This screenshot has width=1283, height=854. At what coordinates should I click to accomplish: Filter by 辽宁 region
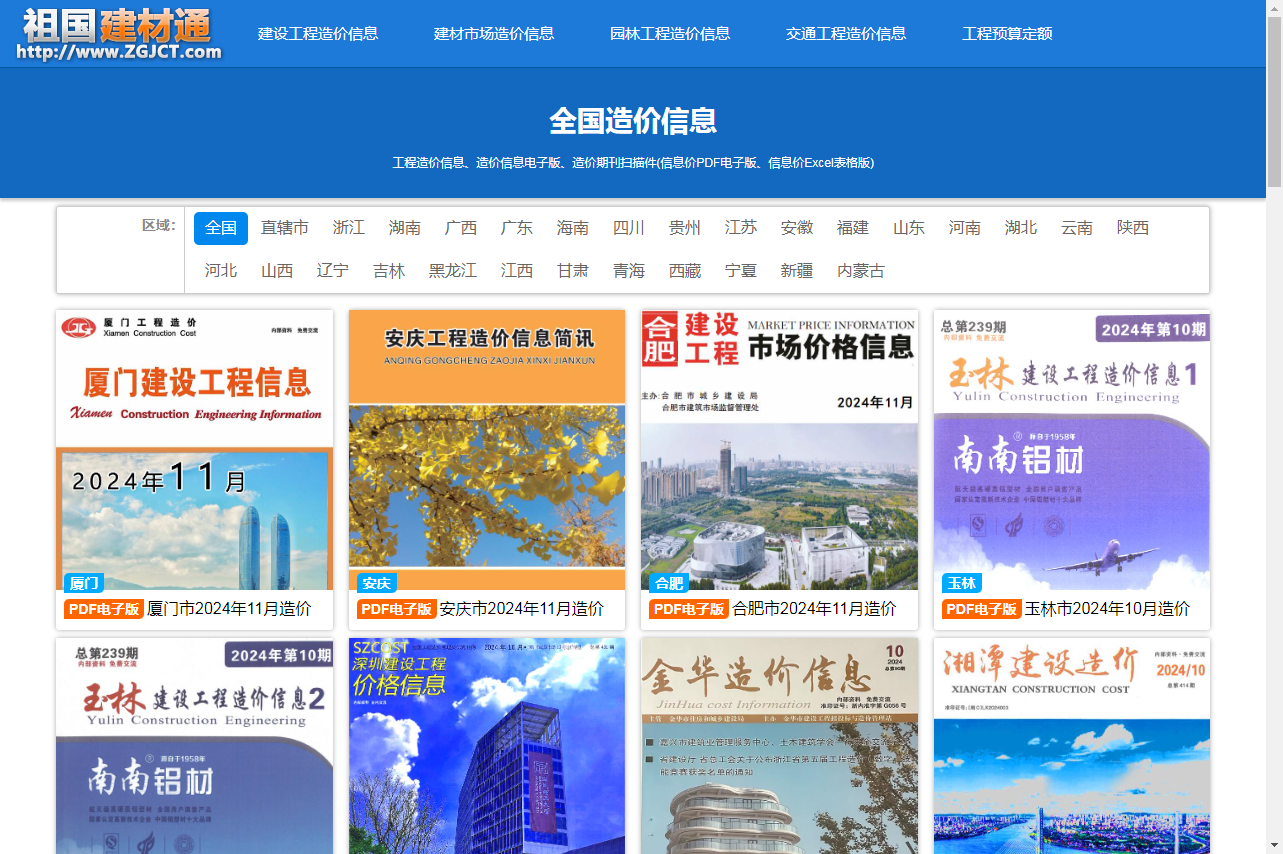[x=333, y=271]
